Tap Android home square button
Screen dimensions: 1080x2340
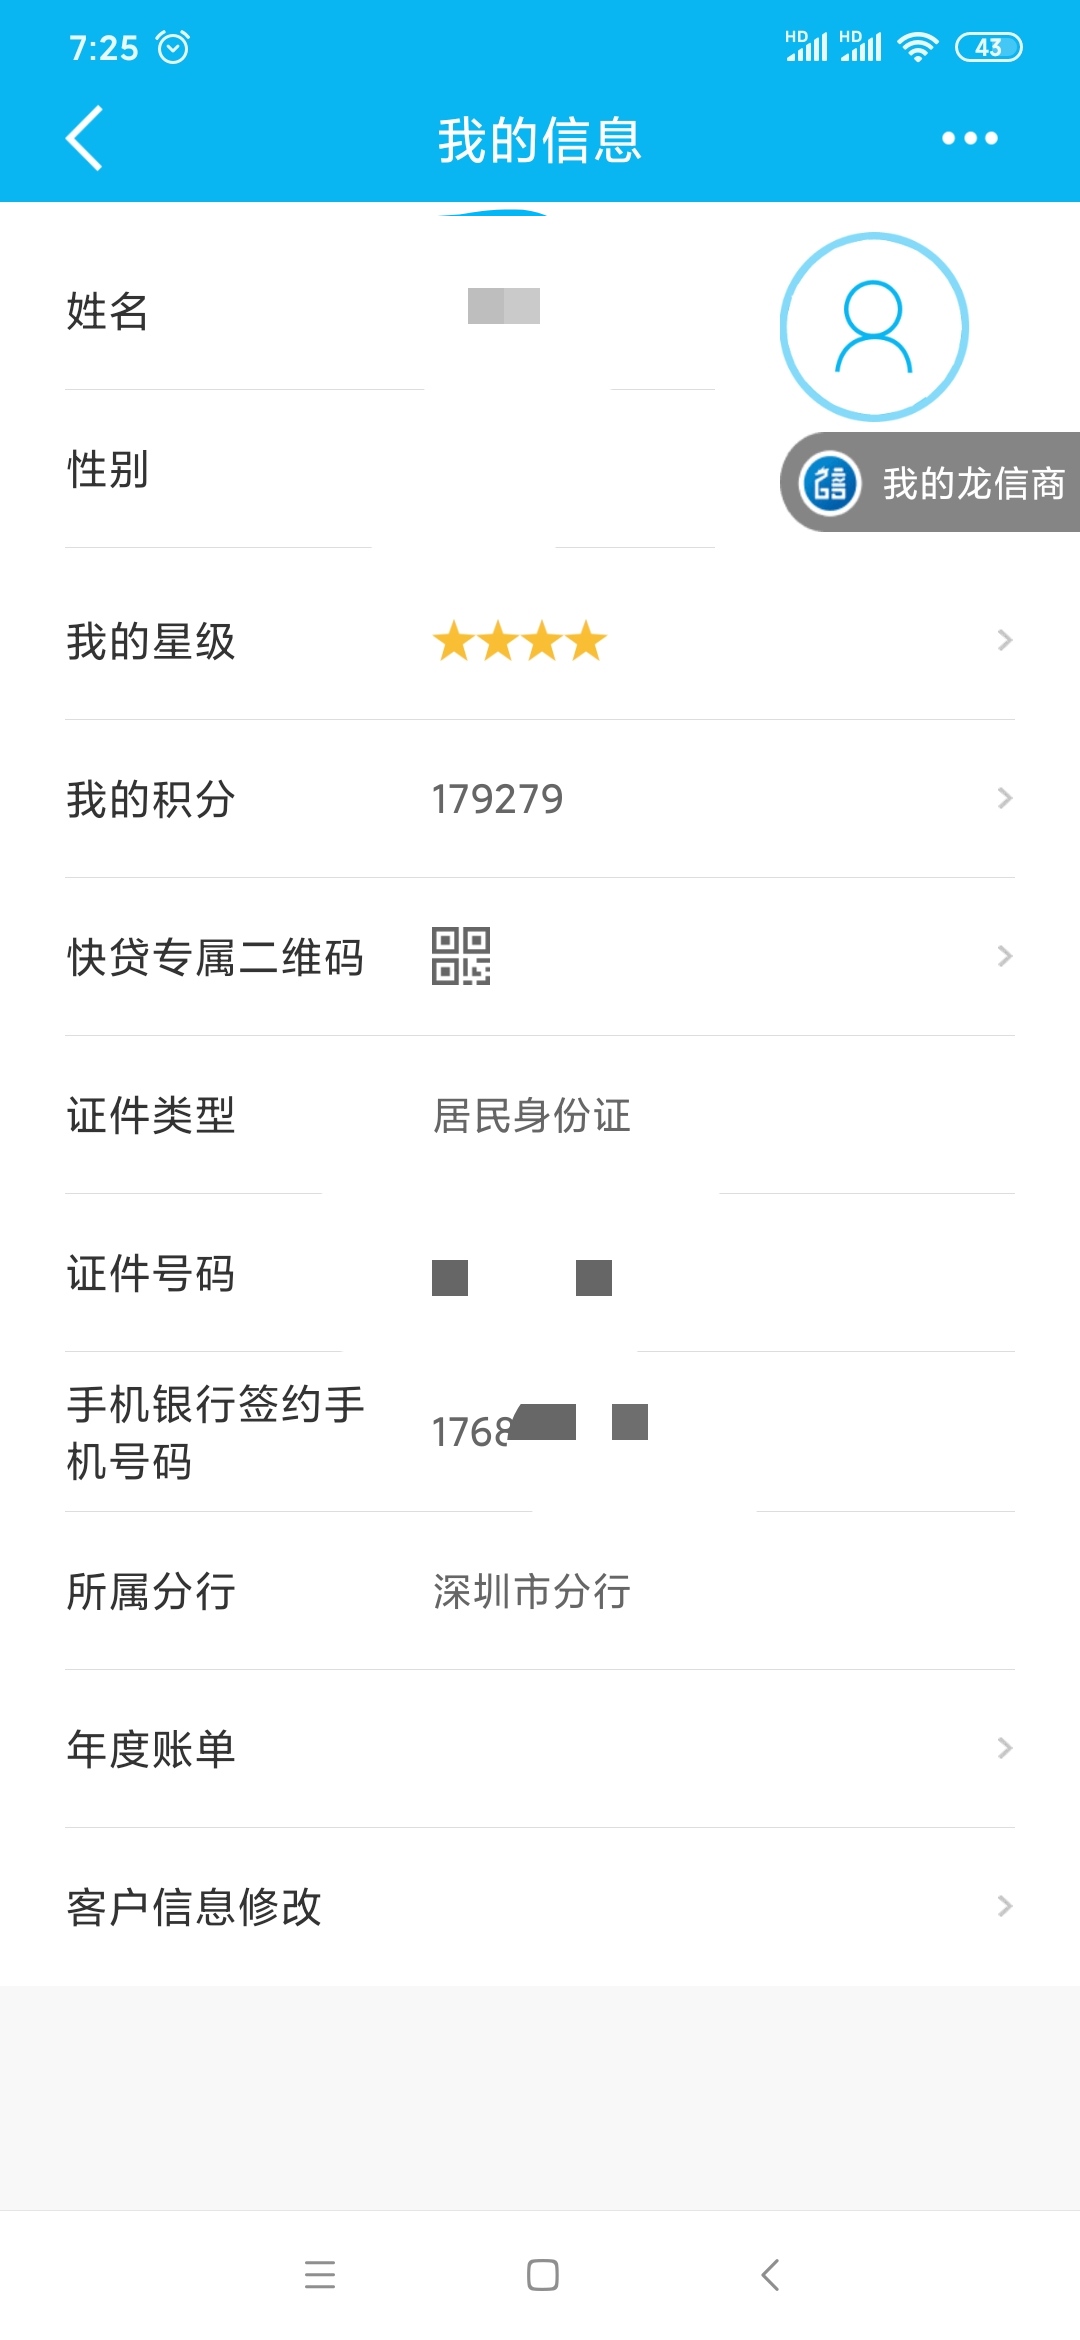(542, 2275)
